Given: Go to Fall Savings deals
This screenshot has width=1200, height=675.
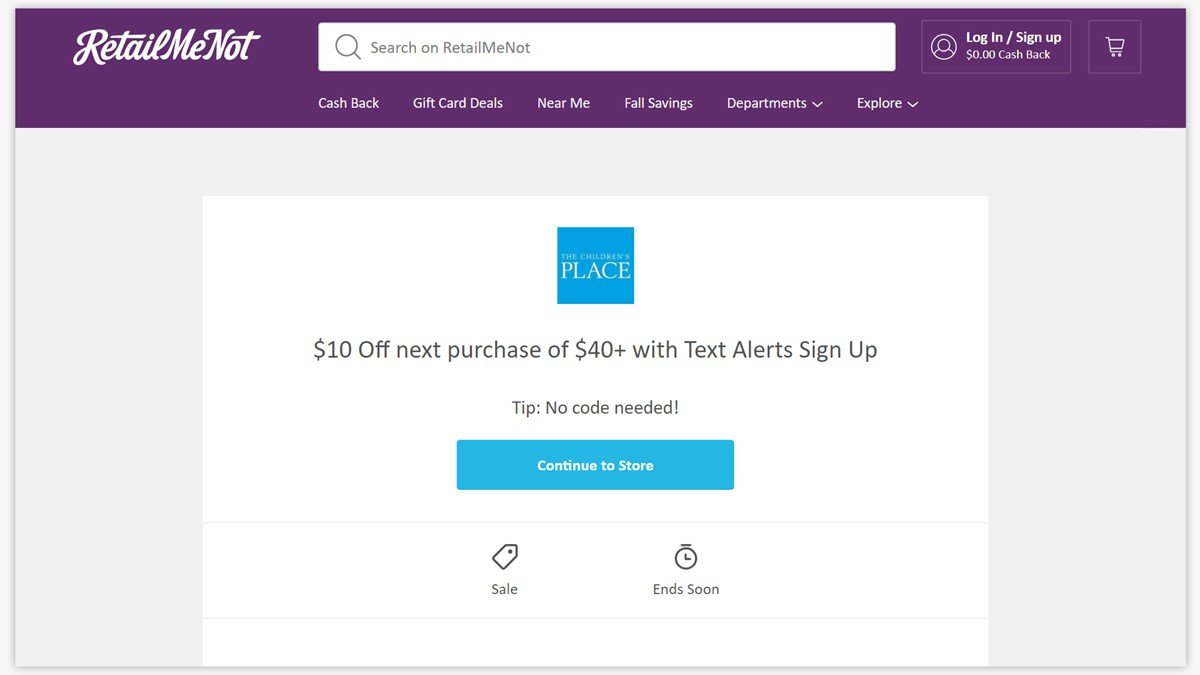Looking at the screenshot, I should click(658, 103).
